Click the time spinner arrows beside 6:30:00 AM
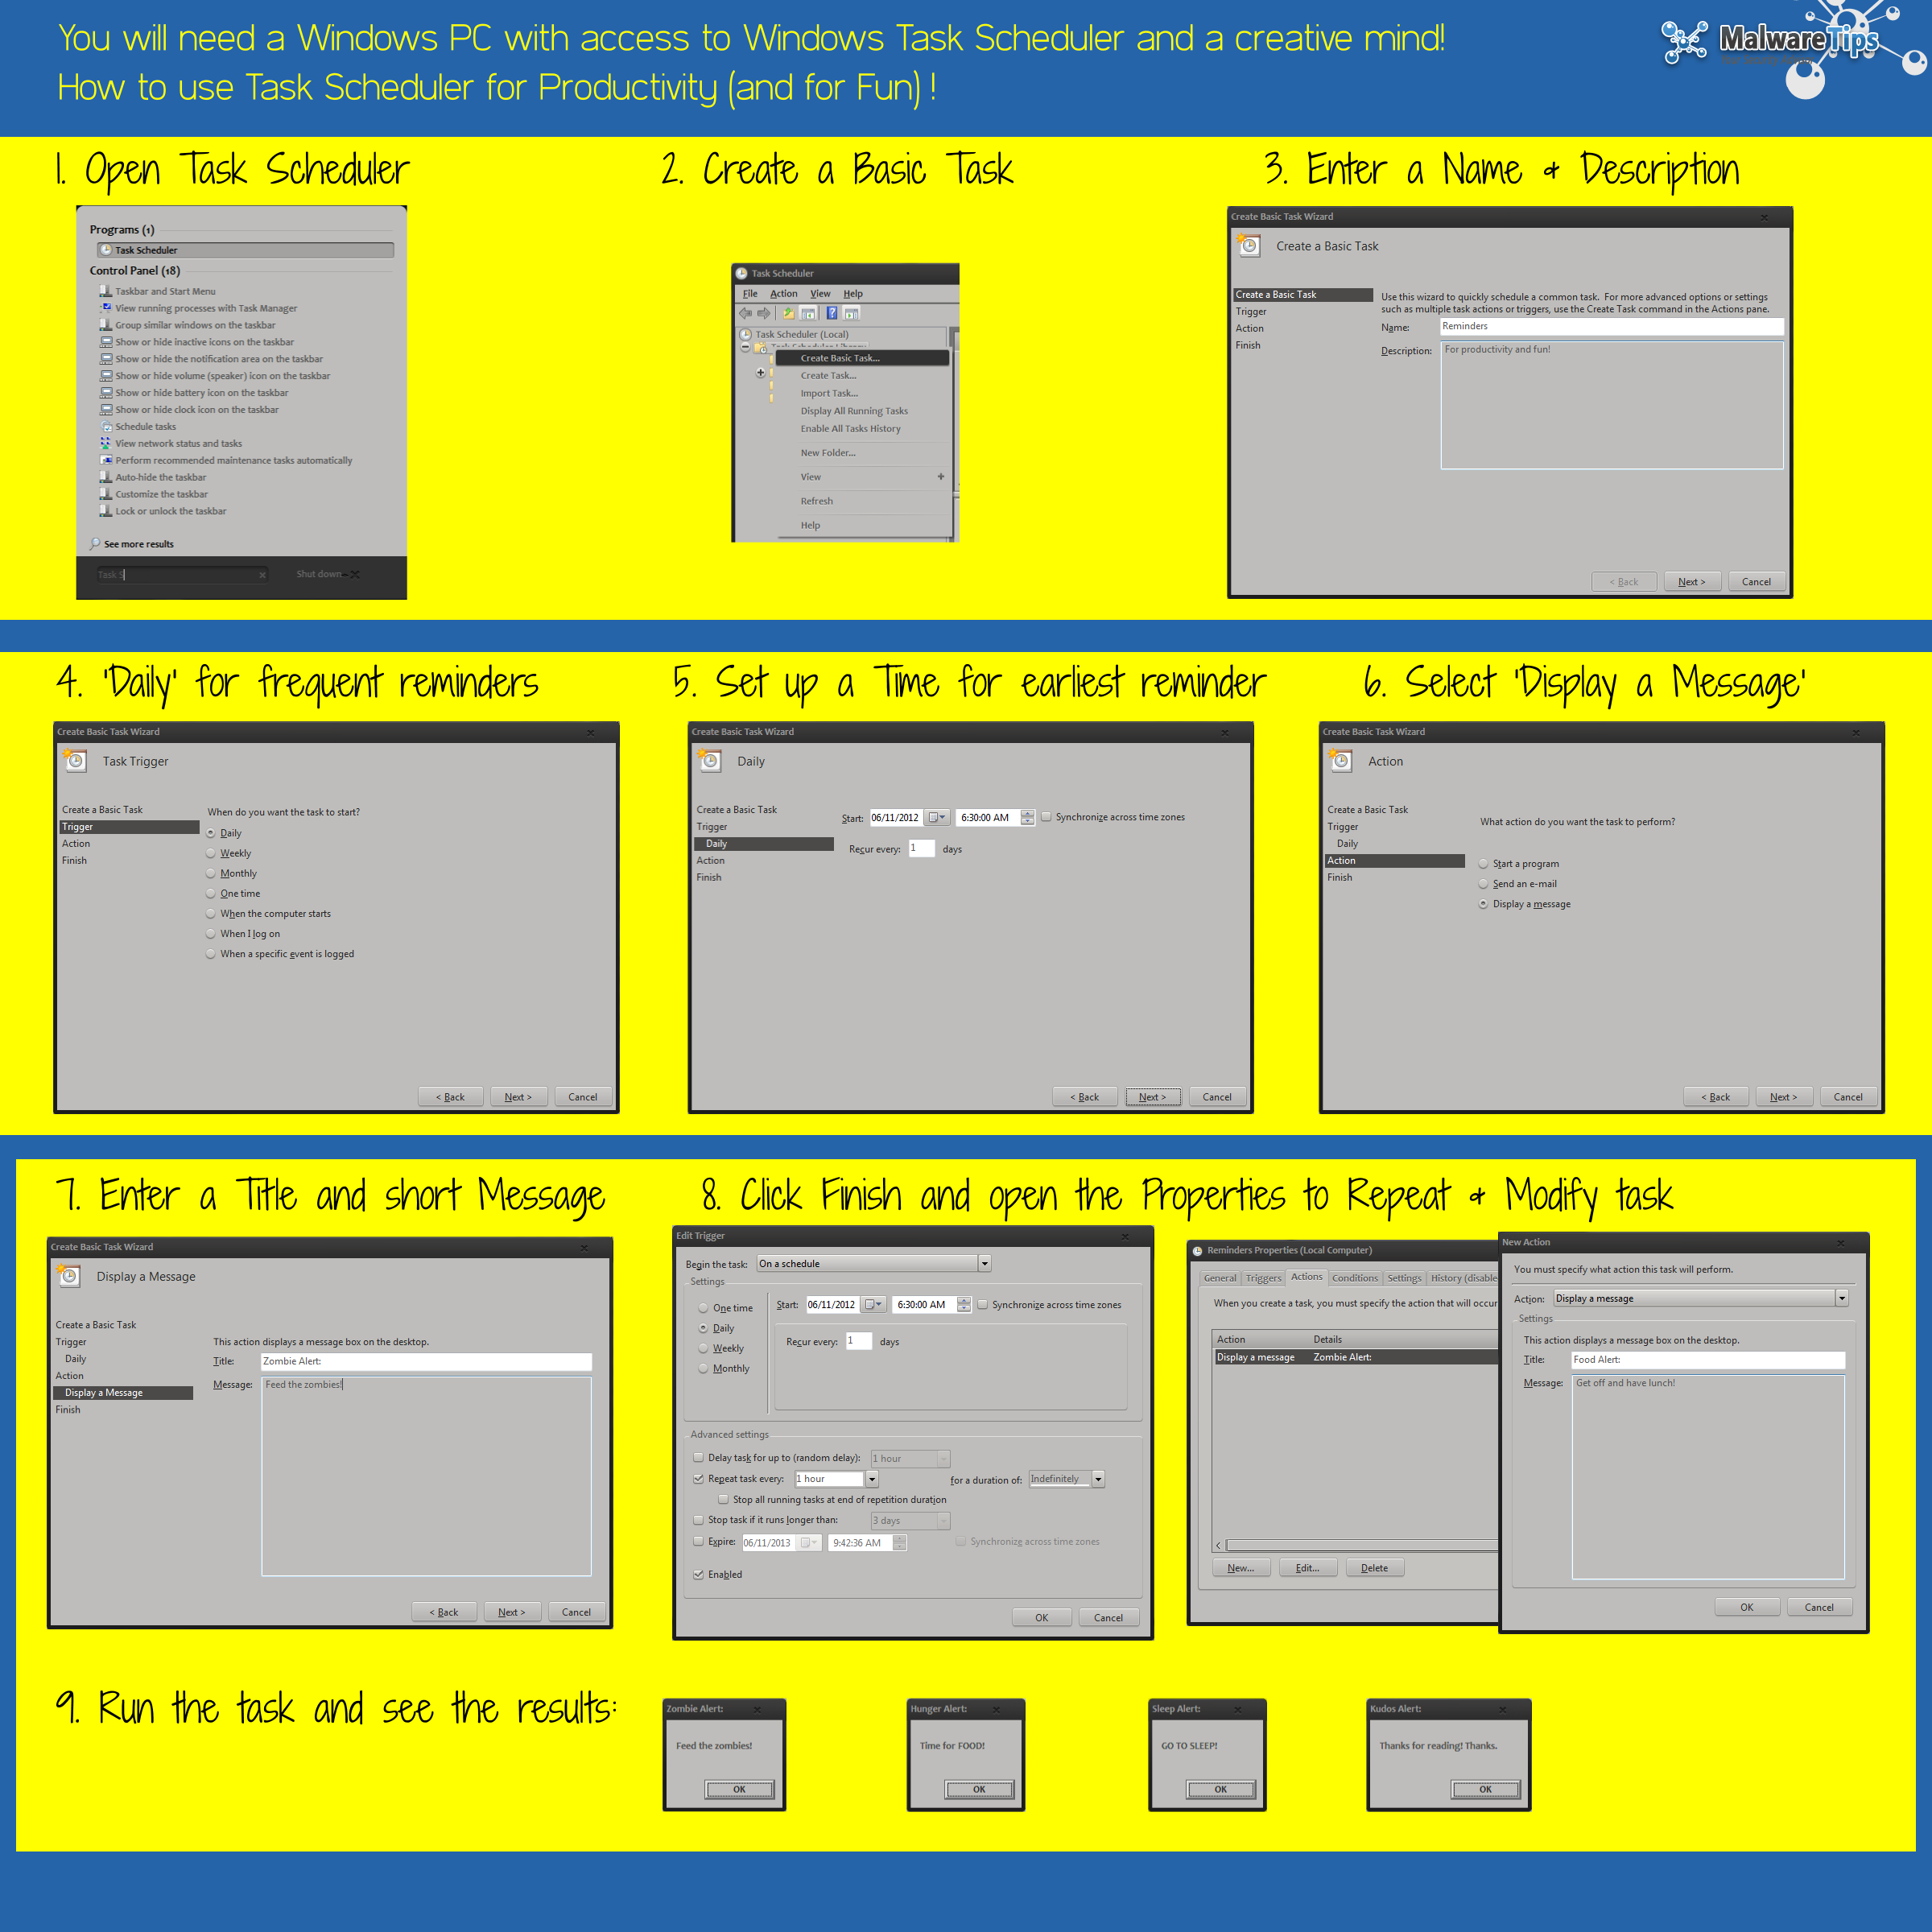 (x=1027, y=817)
